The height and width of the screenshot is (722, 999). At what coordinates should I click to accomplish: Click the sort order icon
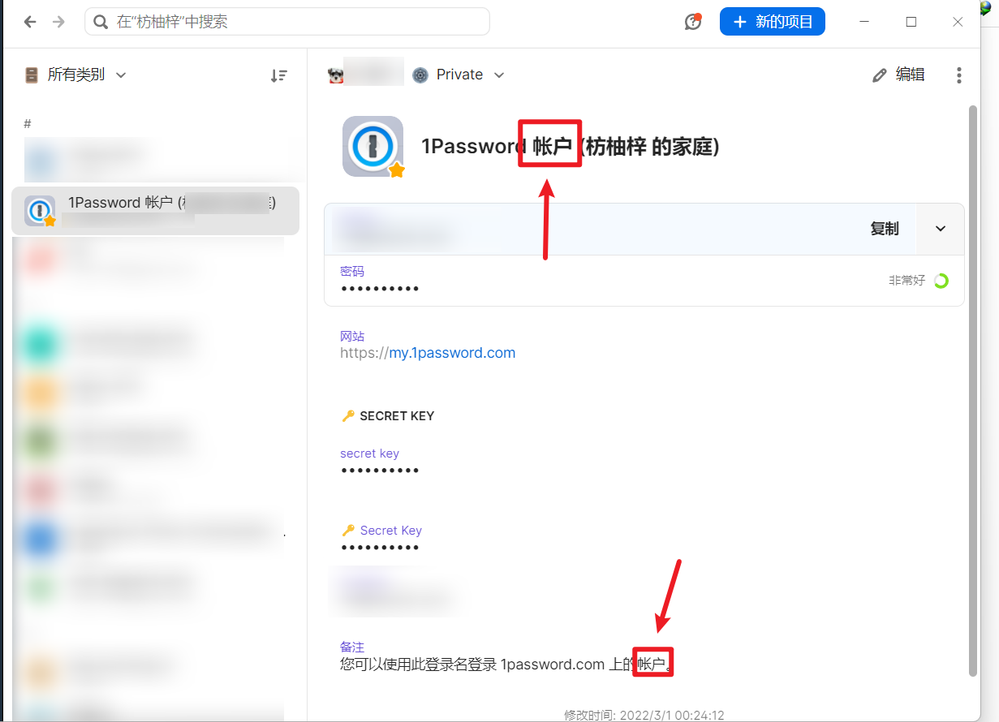[279, 75]
